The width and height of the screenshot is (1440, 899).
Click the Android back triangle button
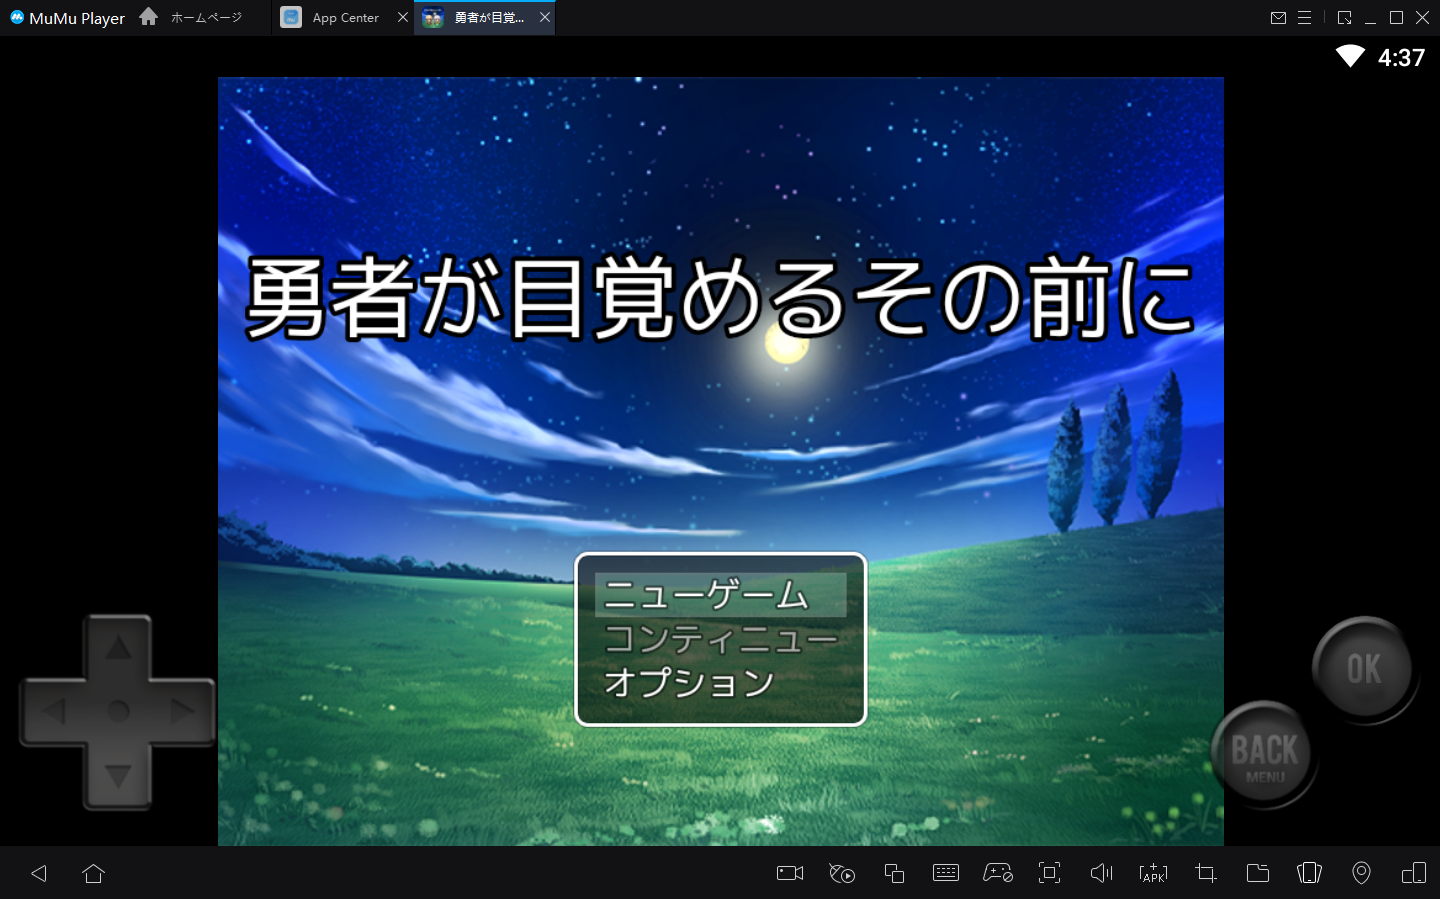(x=39, y=873)
